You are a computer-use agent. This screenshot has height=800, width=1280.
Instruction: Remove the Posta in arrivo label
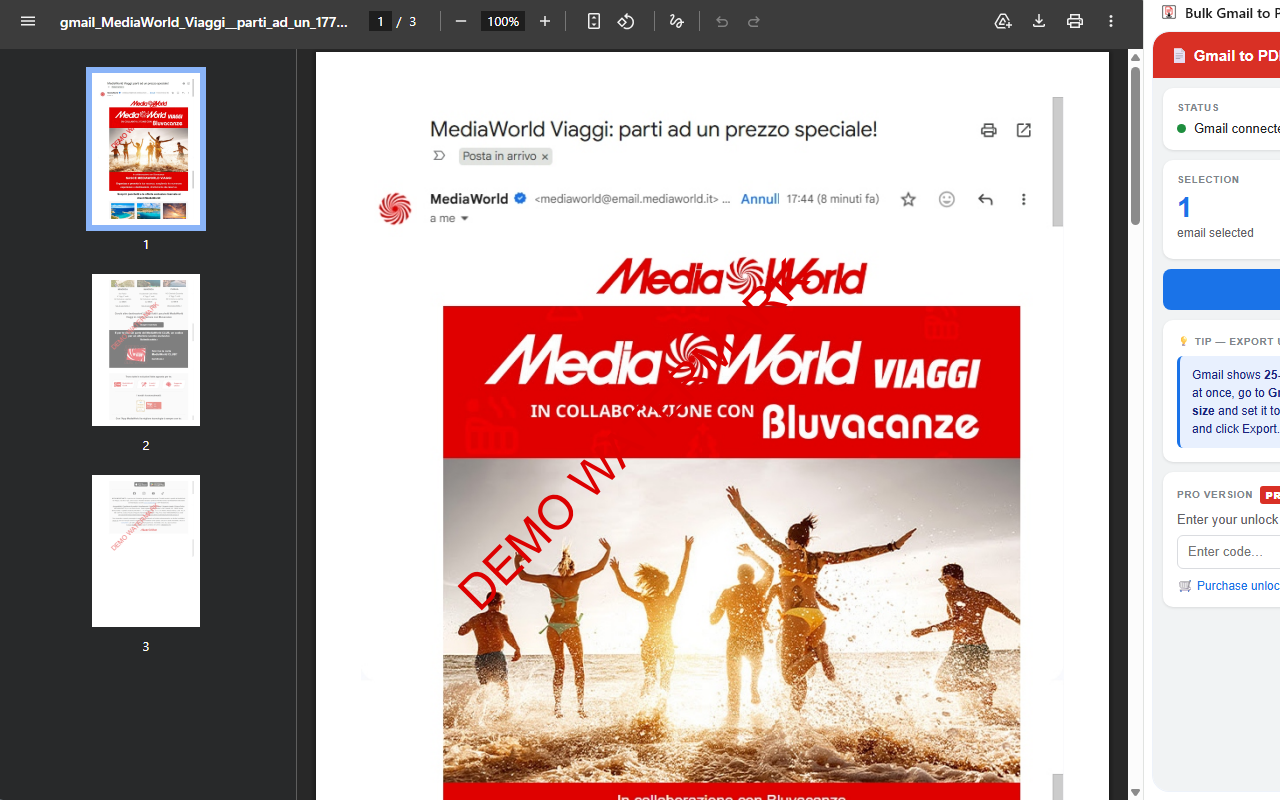545,157
